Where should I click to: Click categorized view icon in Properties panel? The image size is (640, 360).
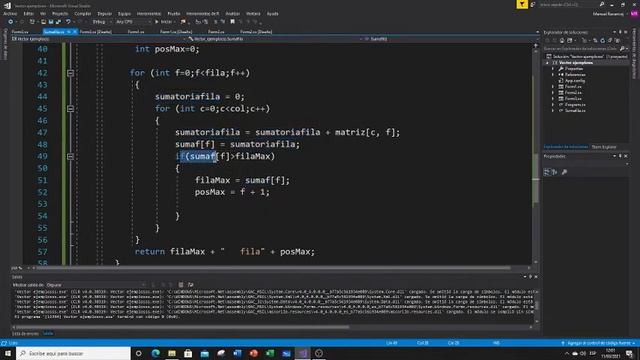click(x=547, y=172)
